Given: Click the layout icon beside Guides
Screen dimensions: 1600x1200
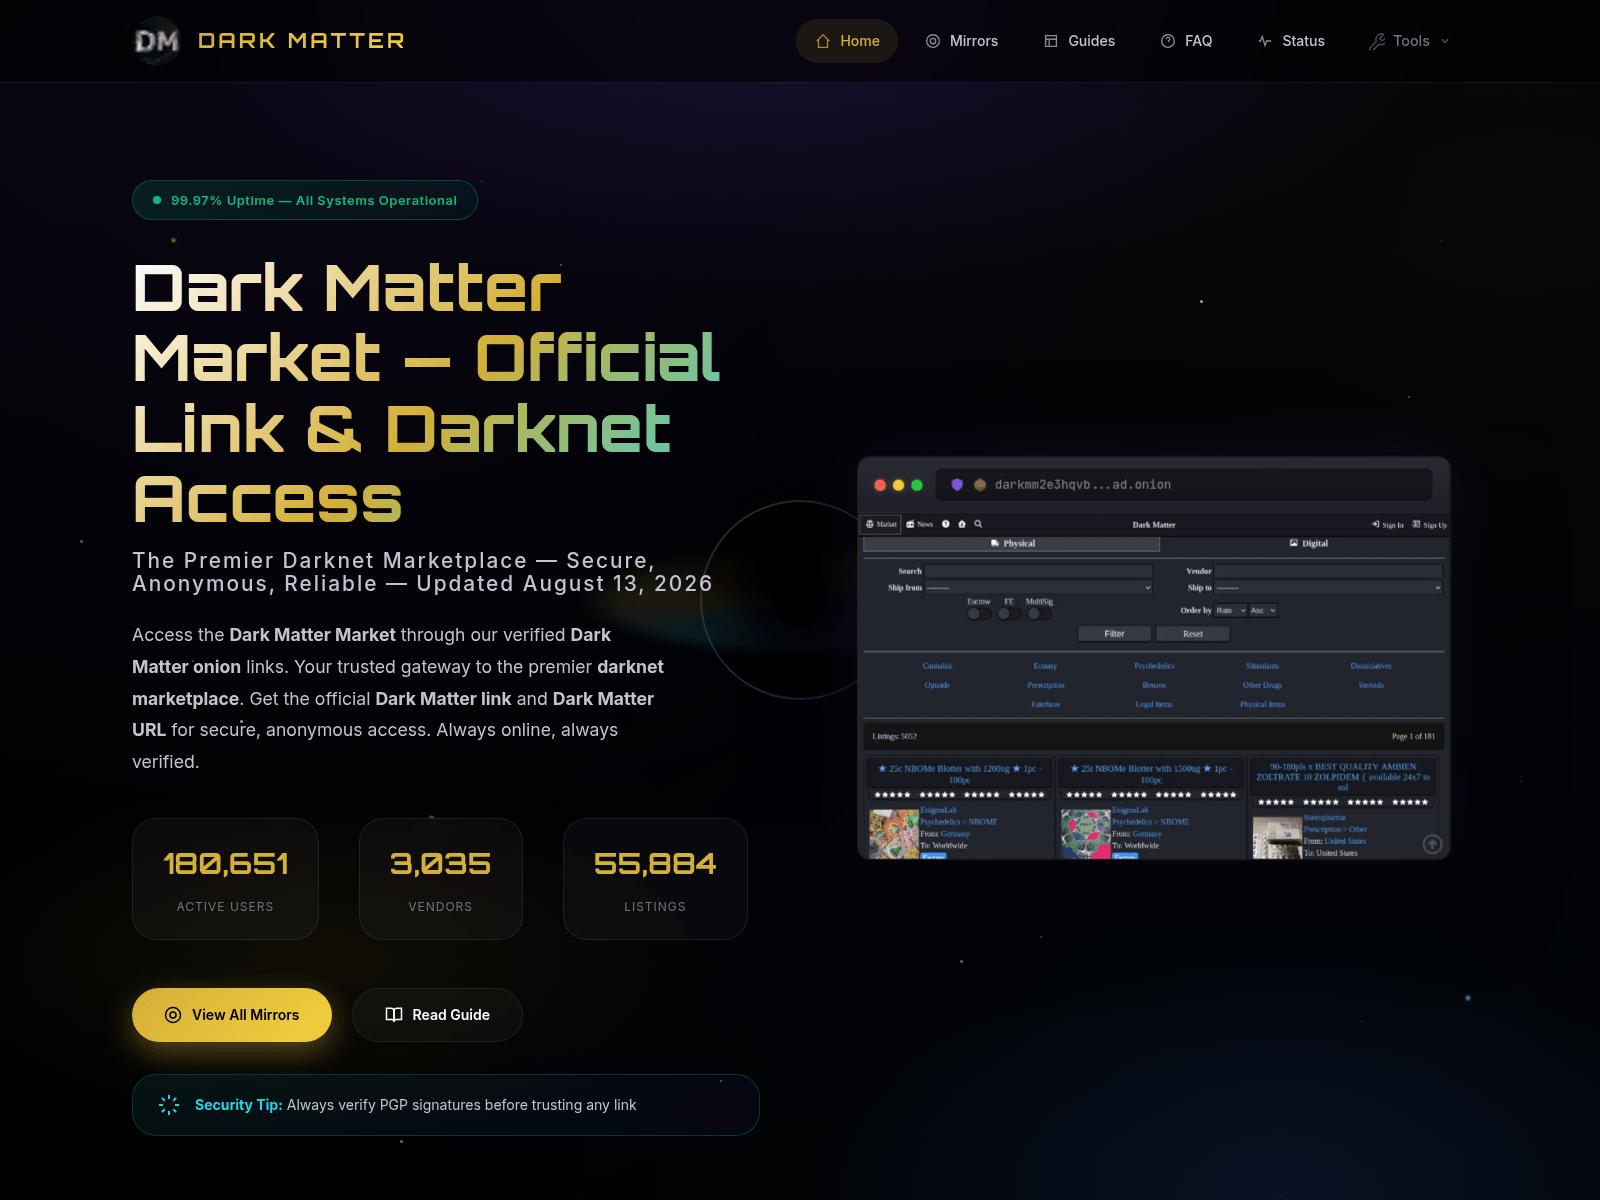Looking at the screenshot, I should [x=1051, y=41].
